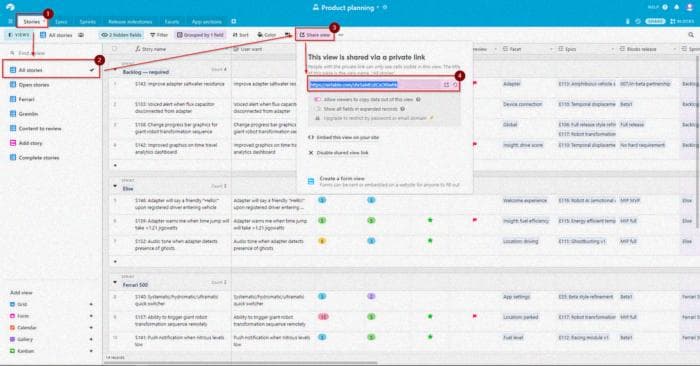This screenshot has width=700, height=366.
Task: Switch to the Release milestones tab
Action: [130, 22]
